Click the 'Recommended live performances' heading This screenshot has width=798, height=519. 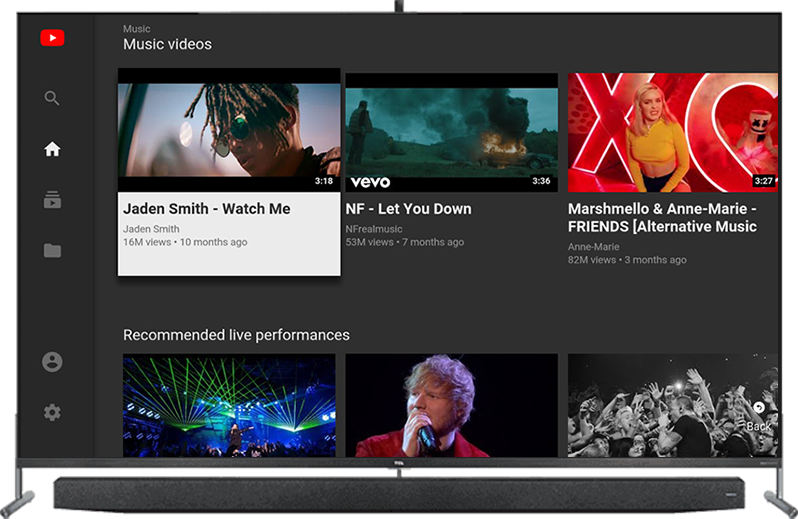tap(236, 335)
